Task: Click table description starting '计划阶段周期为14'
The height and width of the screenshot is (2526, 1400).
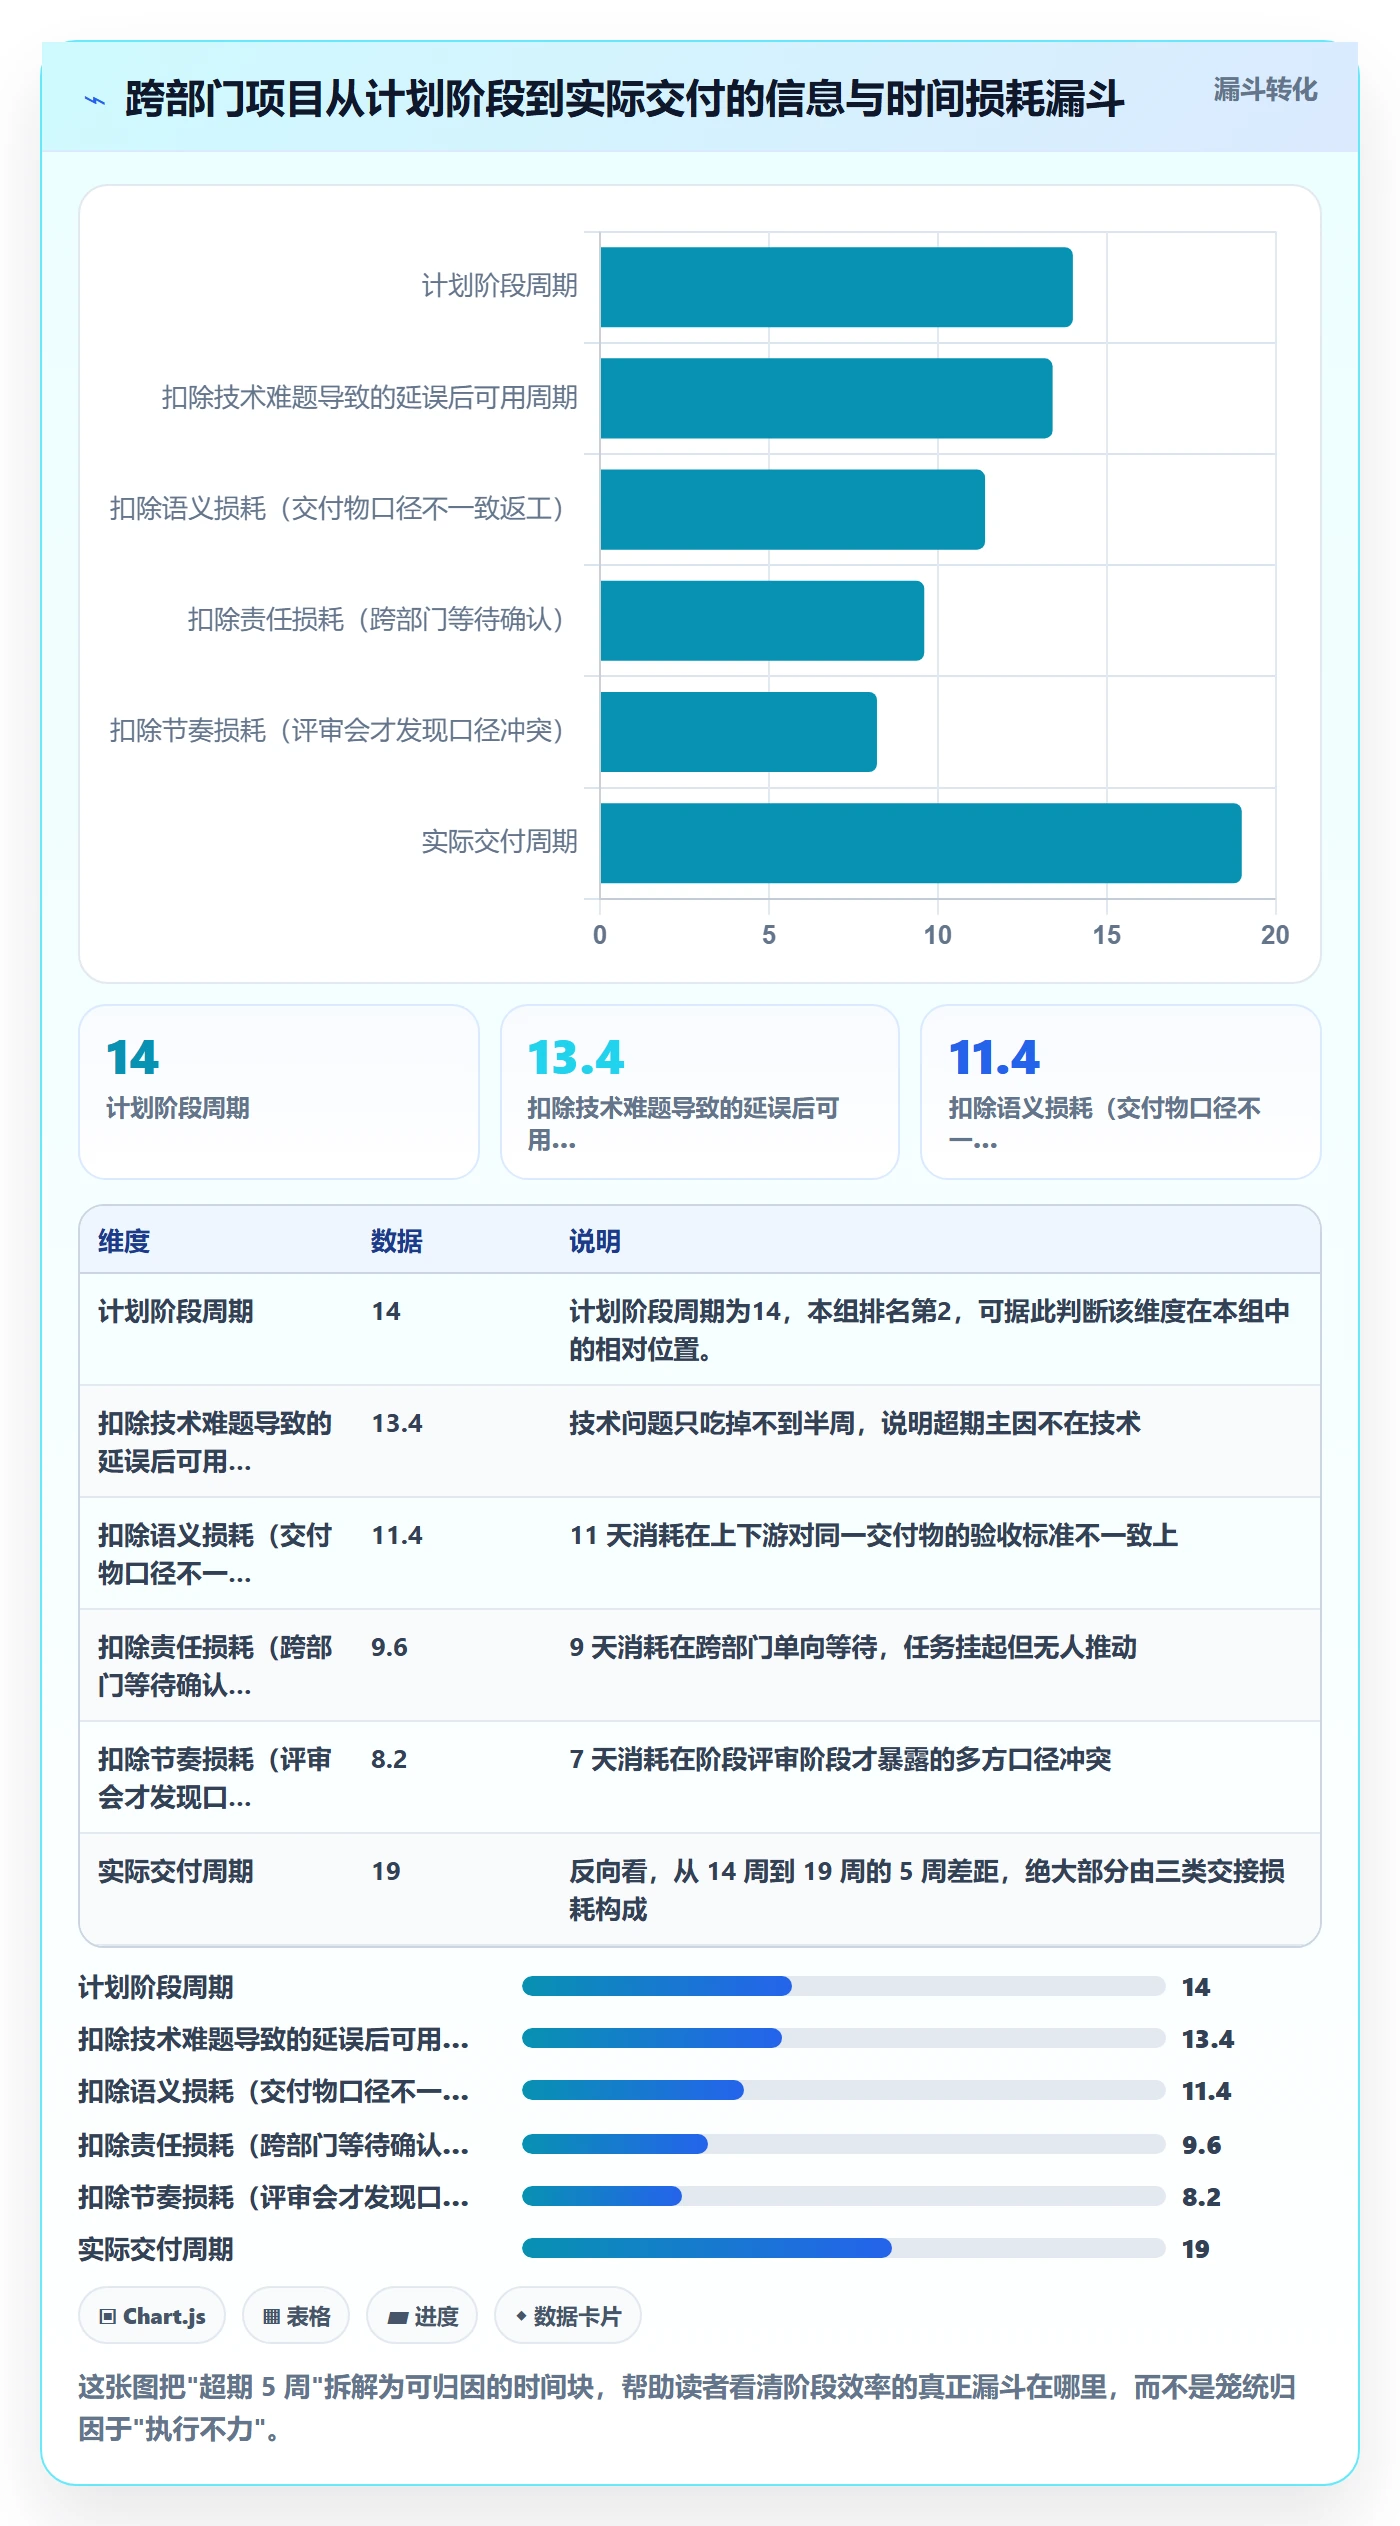Action: 929,1329
